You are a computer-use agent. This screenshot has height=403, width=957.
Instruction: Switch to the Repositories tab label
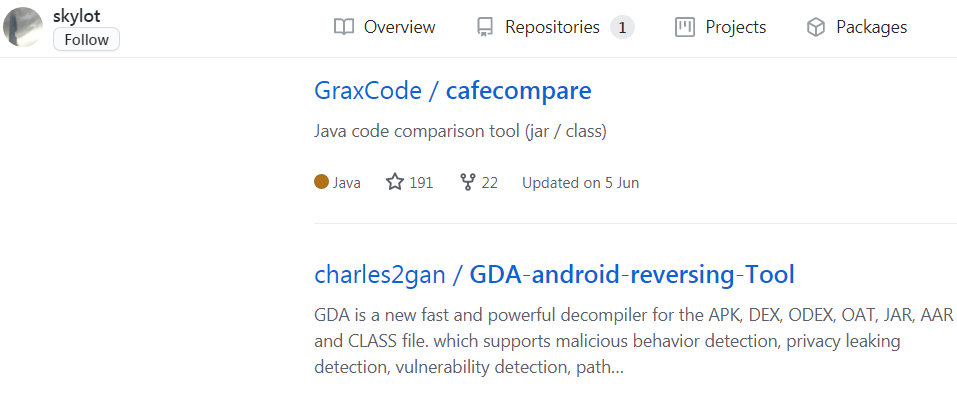pos(552,27)
